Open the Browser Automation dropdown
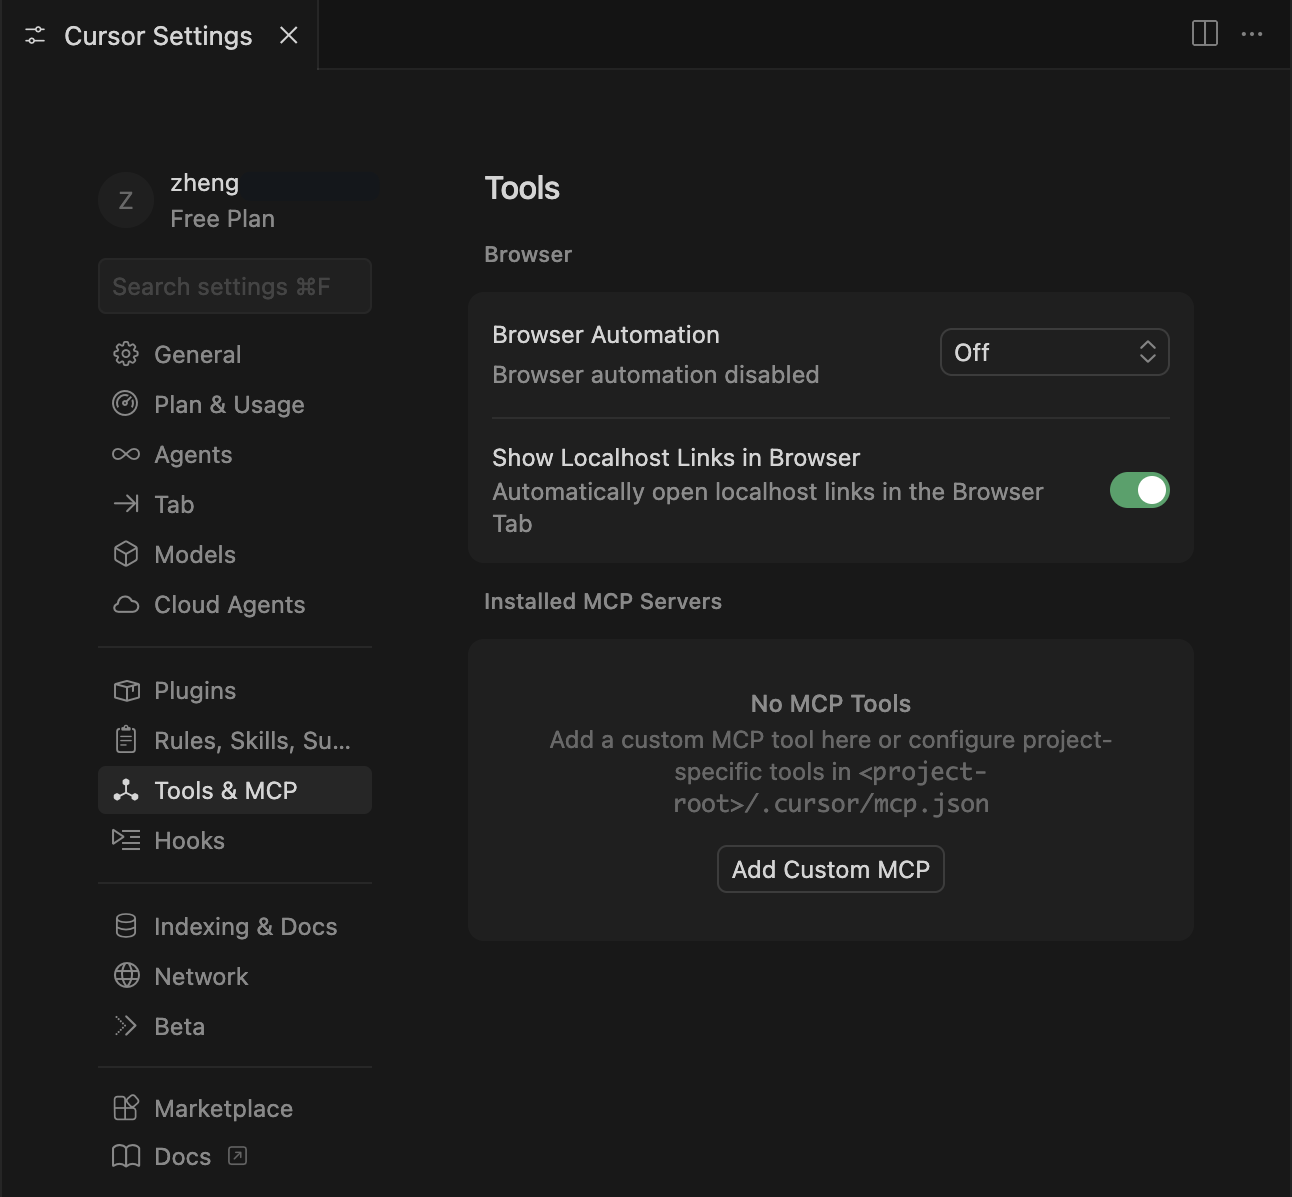Screen dimensions: 1292x1197 (1054, 352)
